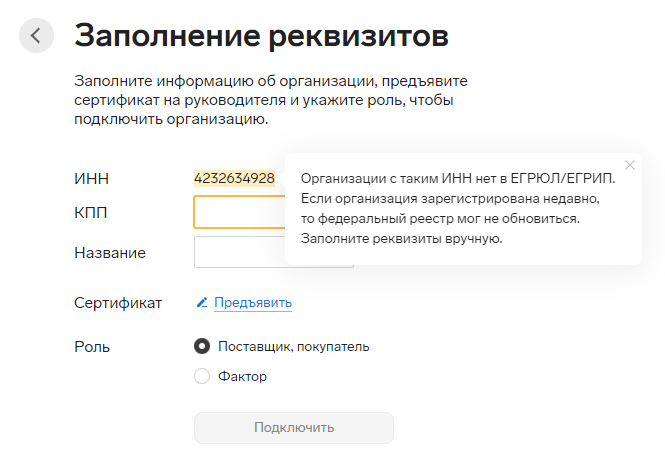
Task: Click the Название field label
Action: 110,253
